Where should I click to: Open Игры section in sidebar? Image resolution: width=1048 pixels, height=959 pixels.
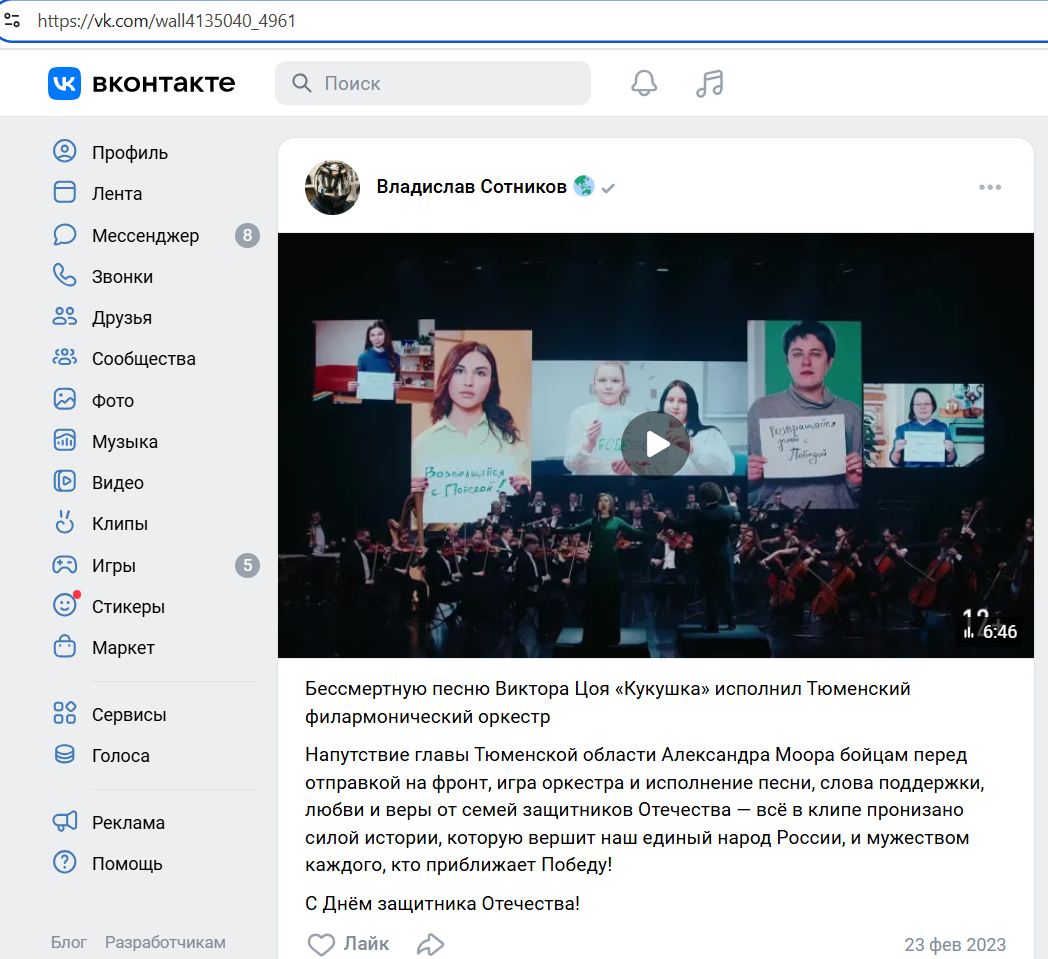pos(113,566)
